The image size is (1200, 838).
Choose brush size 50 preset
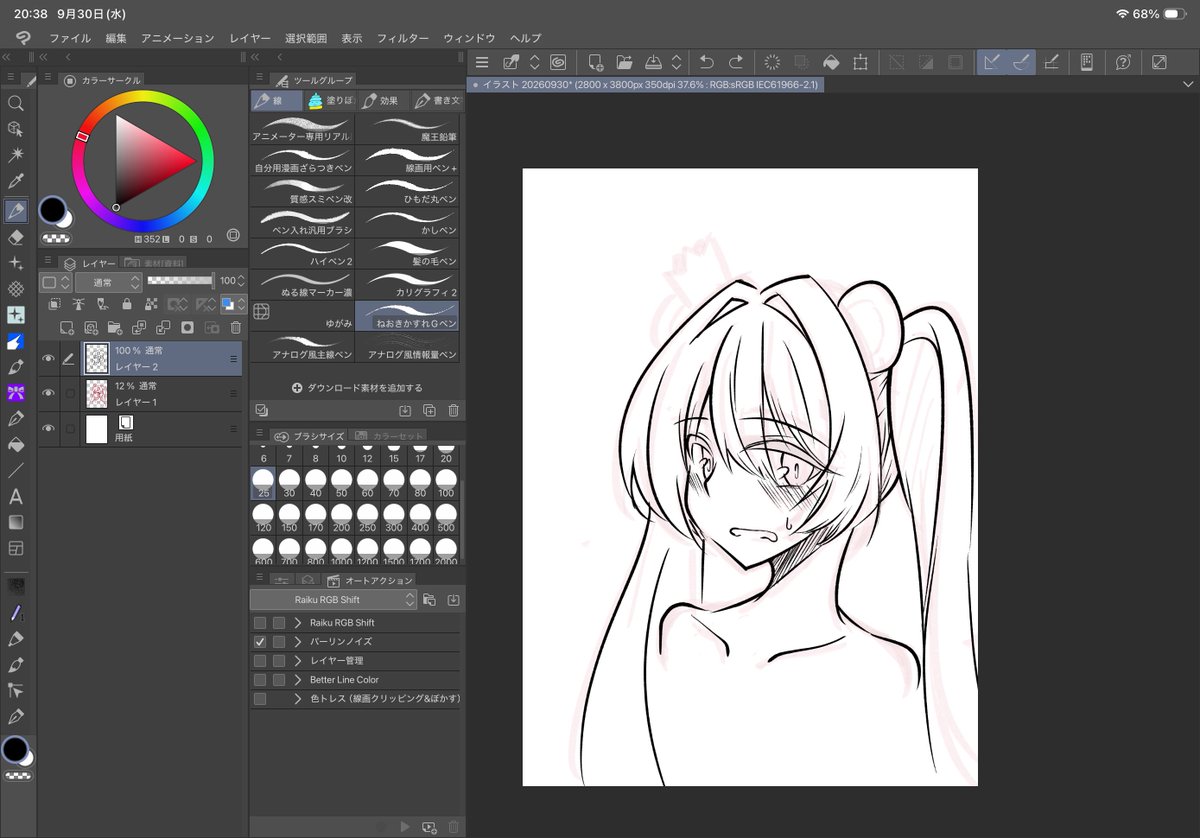pyautogui.click(x=341, y=483)
